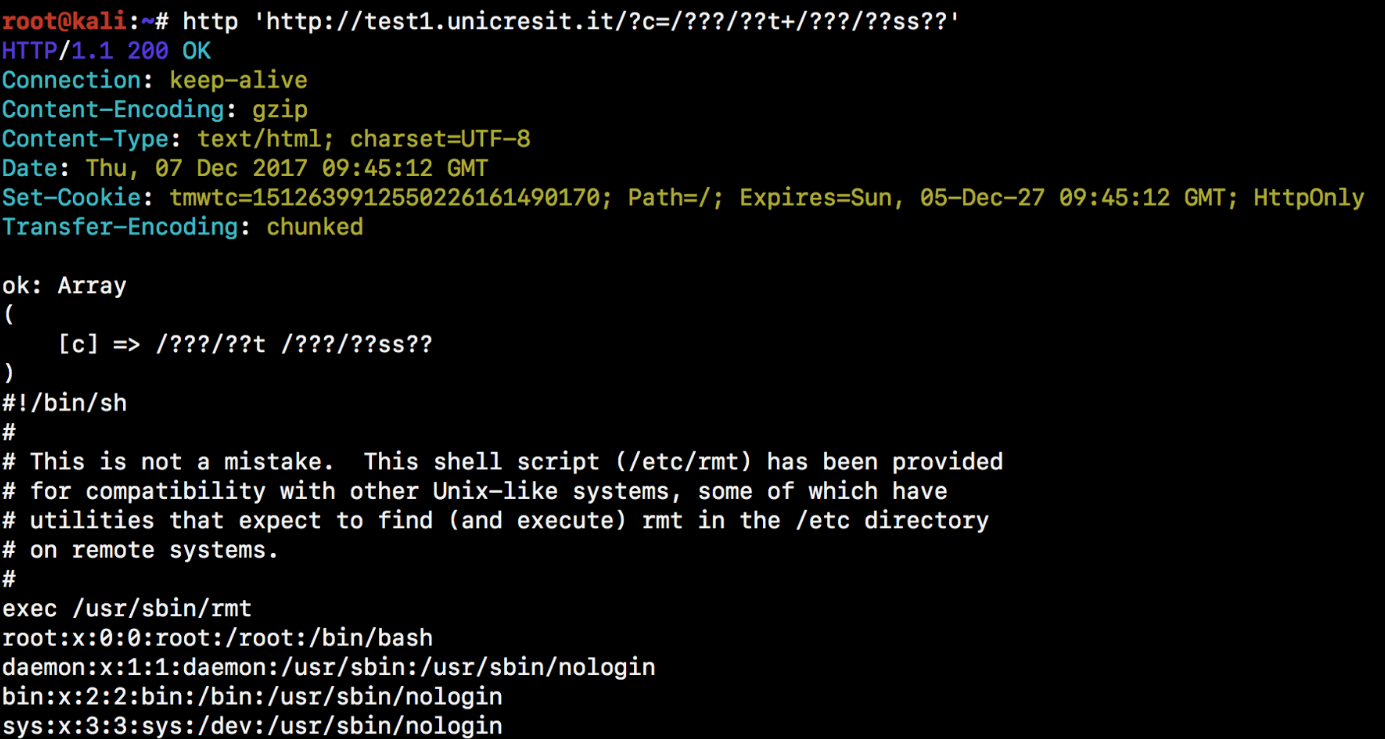The width and height of the screenshot is (1385, 739).
Task: Click the Date header timestamp
Action: [x=286, y=168]
